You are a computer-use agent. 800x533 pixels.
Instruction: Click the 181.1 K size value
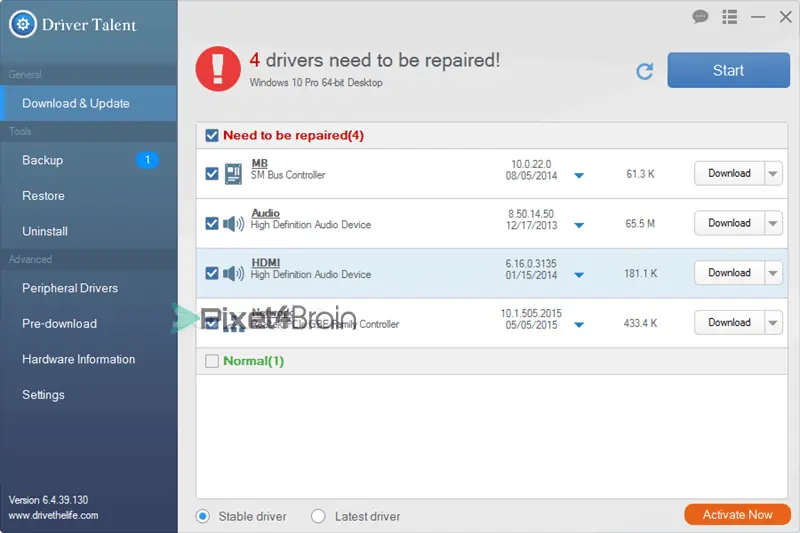640,273
